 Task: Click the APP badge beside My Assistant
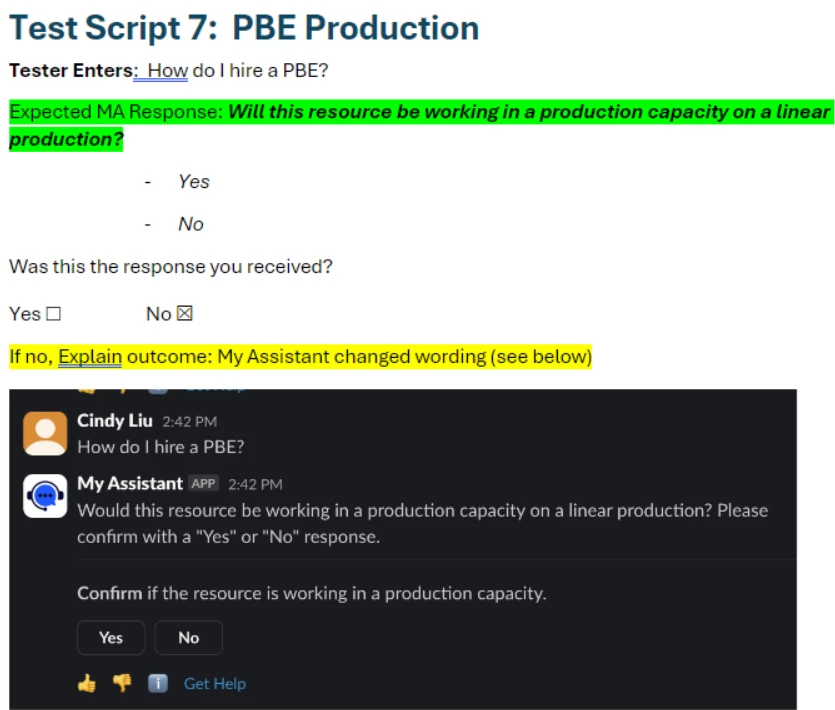coord(203,484)
